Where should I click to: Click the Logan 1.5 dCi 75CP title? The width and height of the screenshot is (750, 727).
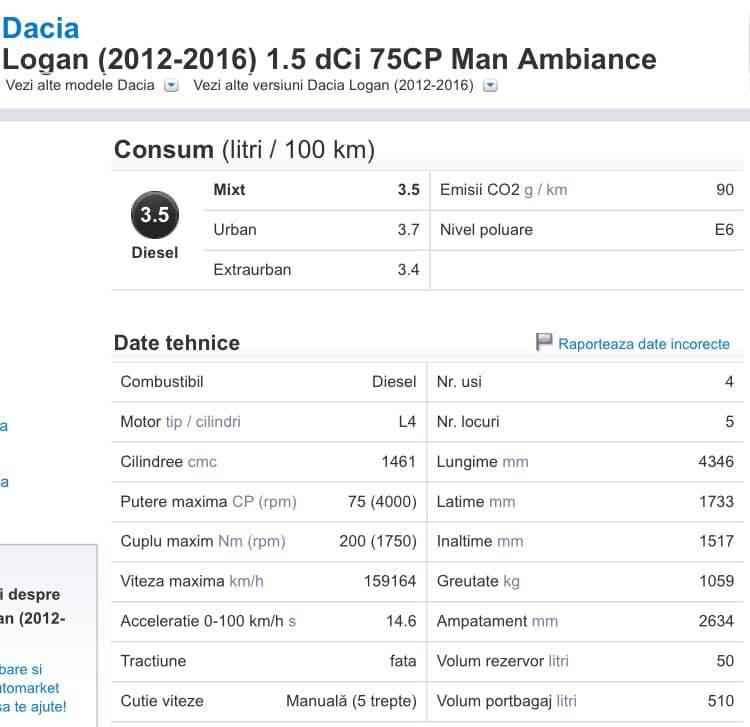pyautogui.click(x=330, y=59)
